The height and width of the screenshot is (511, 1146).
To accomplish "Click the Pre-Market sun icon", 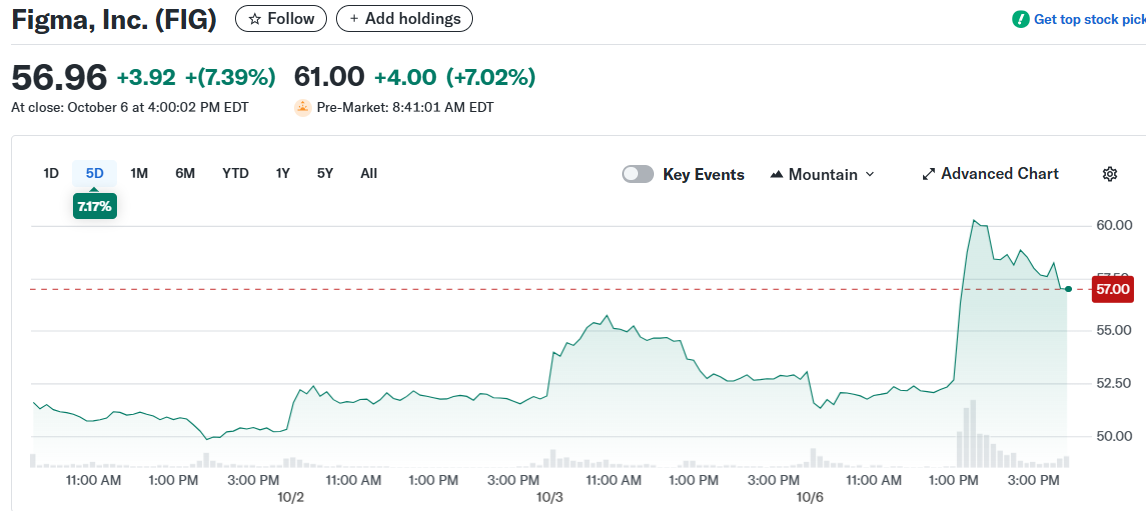I will (303, 107).
